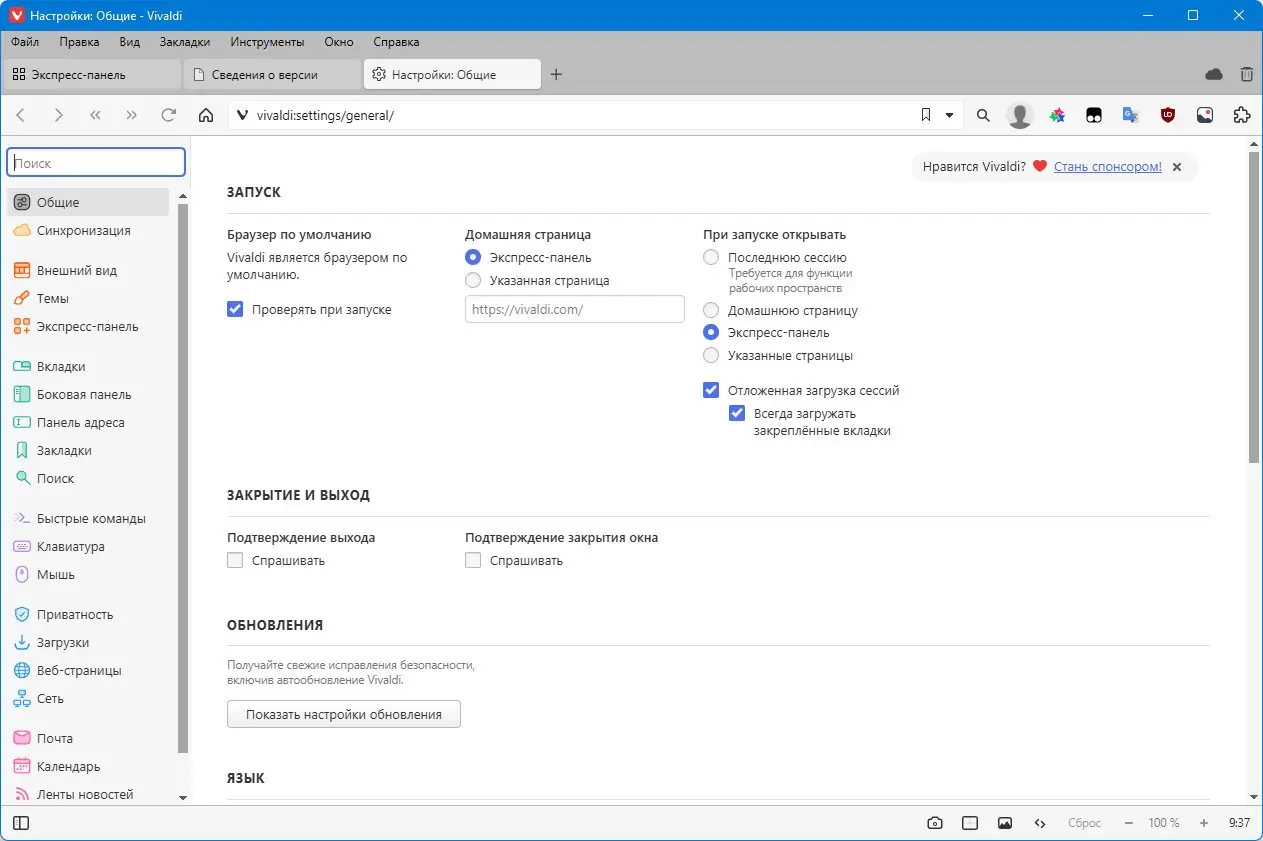Open the Инструменты menu
1263x841 pixels.
tap(267, 42)
